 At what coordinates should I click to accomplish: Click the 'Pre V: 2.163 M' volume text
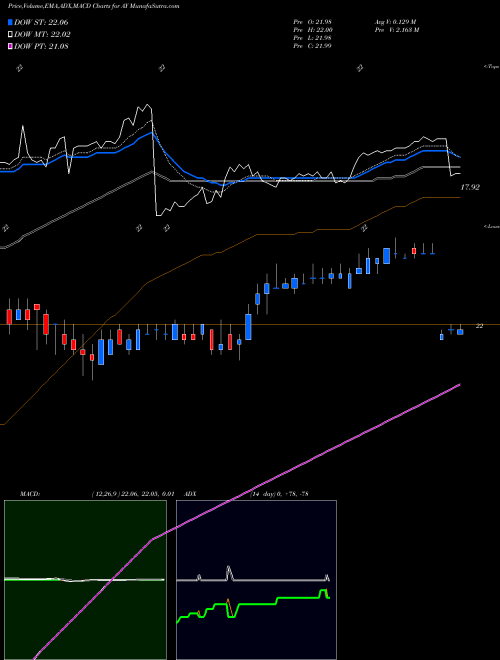tap(396, 30)
